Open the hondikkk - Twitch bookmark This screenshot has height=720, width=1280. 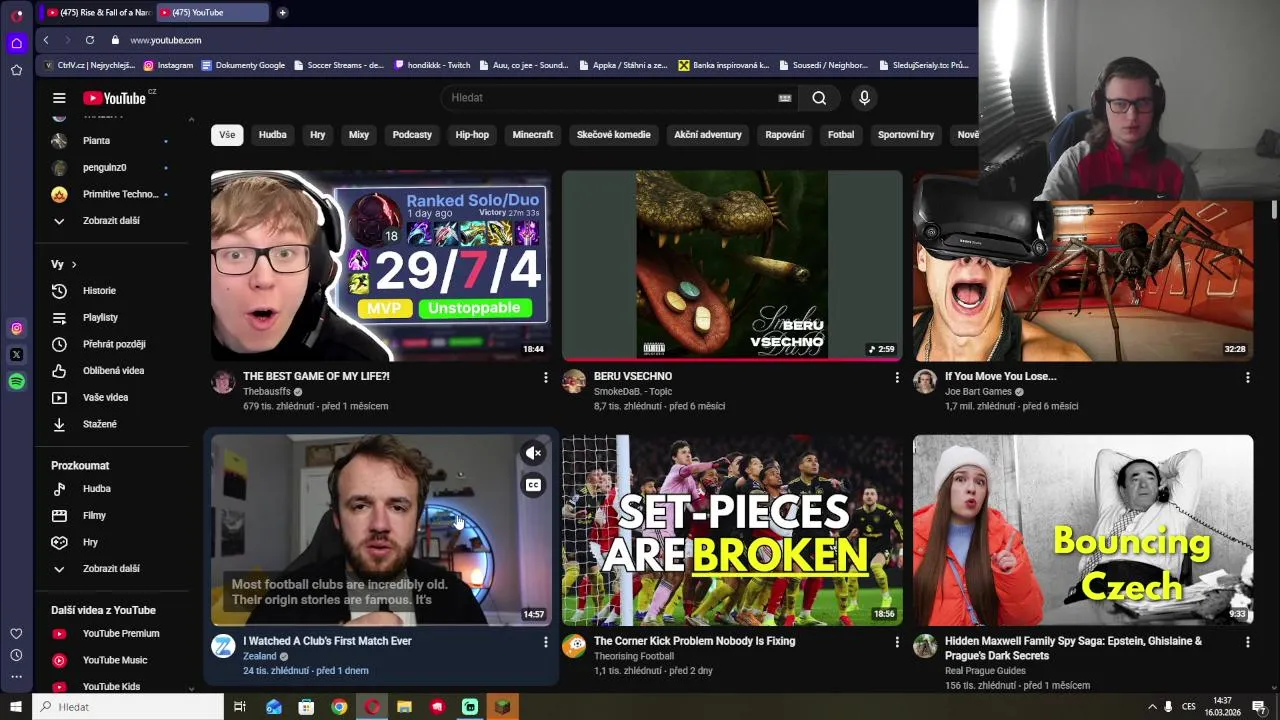pos(432,65)
